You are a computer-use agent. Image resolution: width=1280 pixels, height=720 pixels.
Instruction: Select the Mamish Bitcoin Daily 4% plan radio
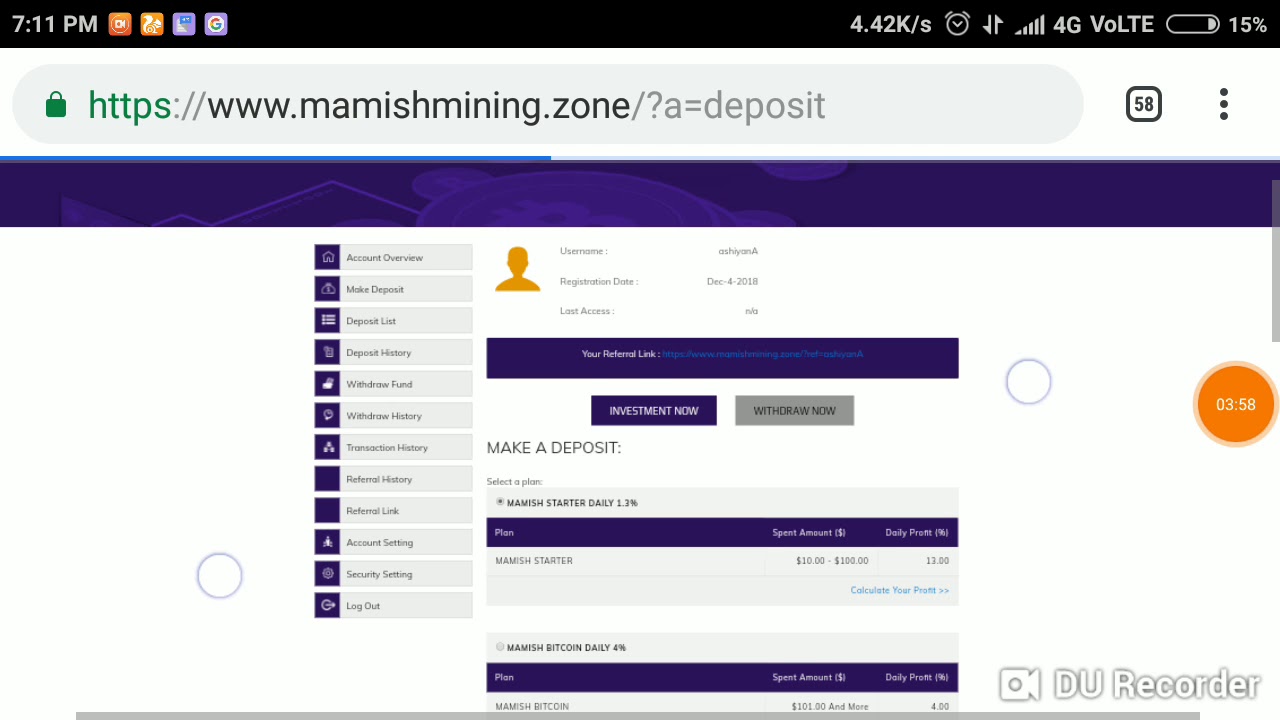[500, 647]
